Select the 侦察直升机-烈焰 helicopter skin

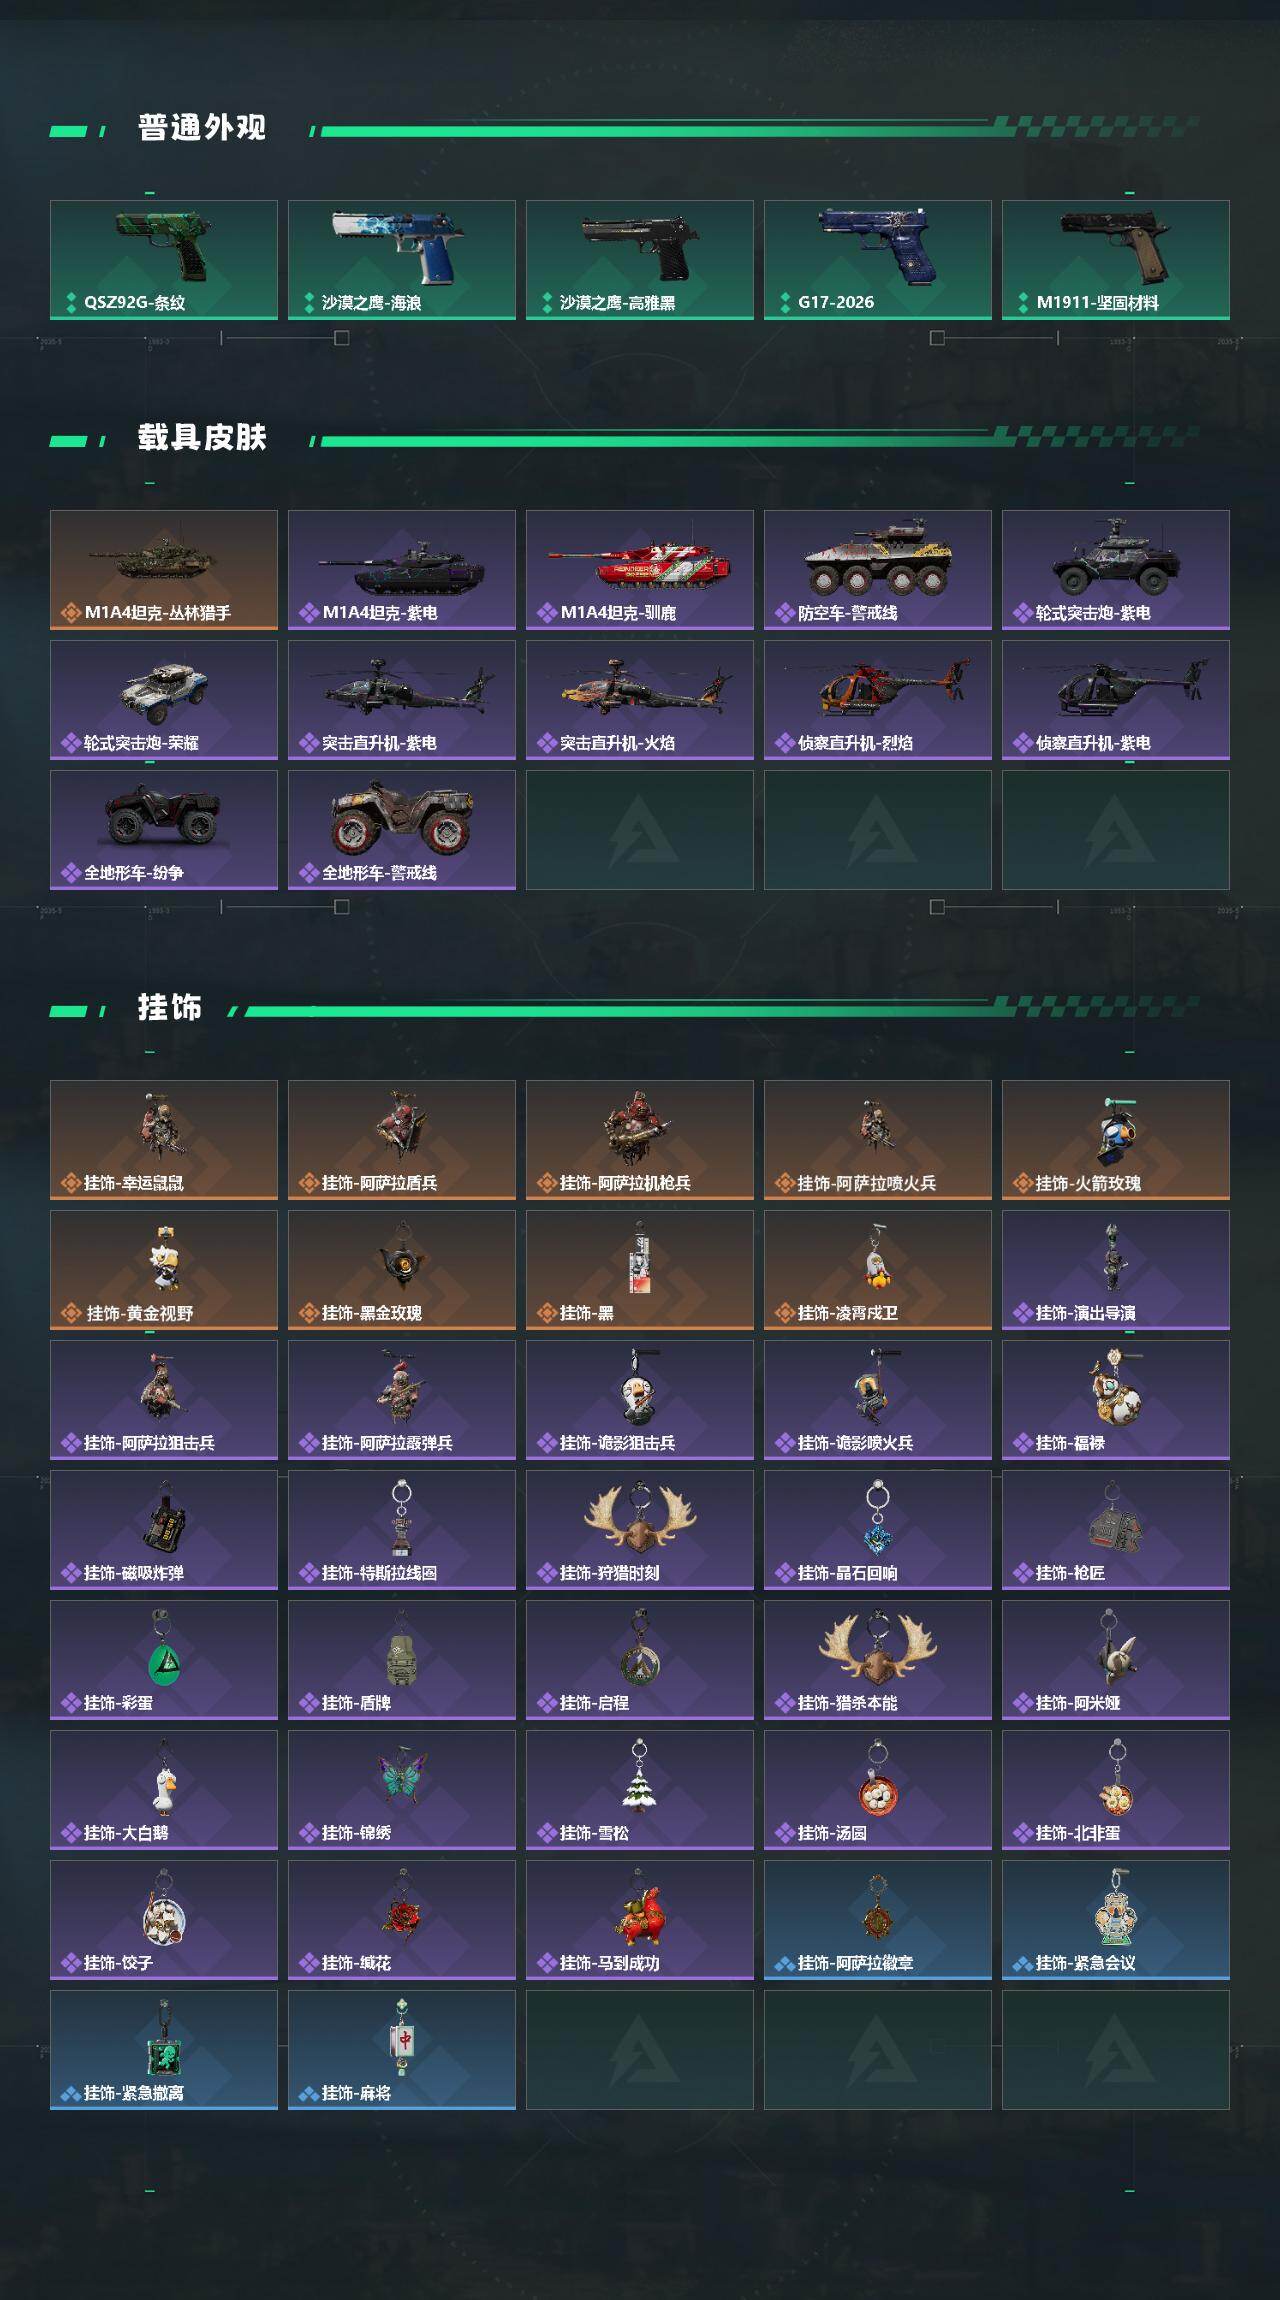pyautogui.click(x=878, y=700)
